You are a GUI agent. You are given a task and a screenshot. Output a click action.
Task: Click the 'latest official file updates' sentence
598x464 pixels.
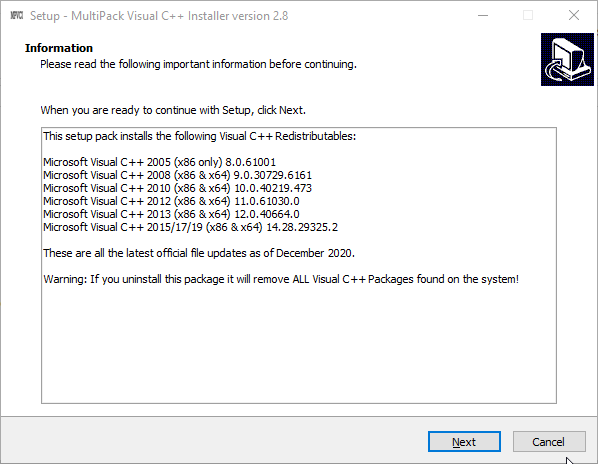tap(199, 253)
